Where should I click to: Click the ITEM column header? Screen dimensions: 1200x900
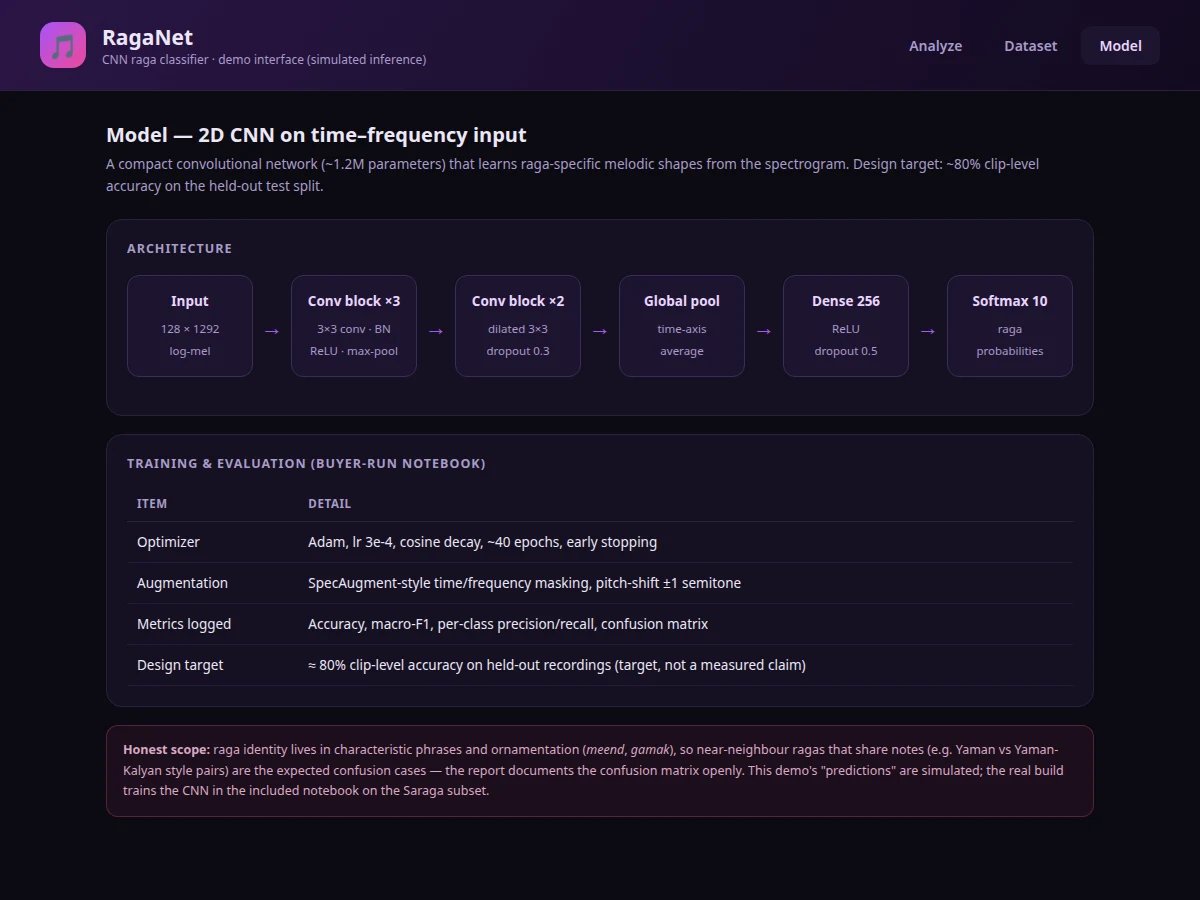(152, 504)
